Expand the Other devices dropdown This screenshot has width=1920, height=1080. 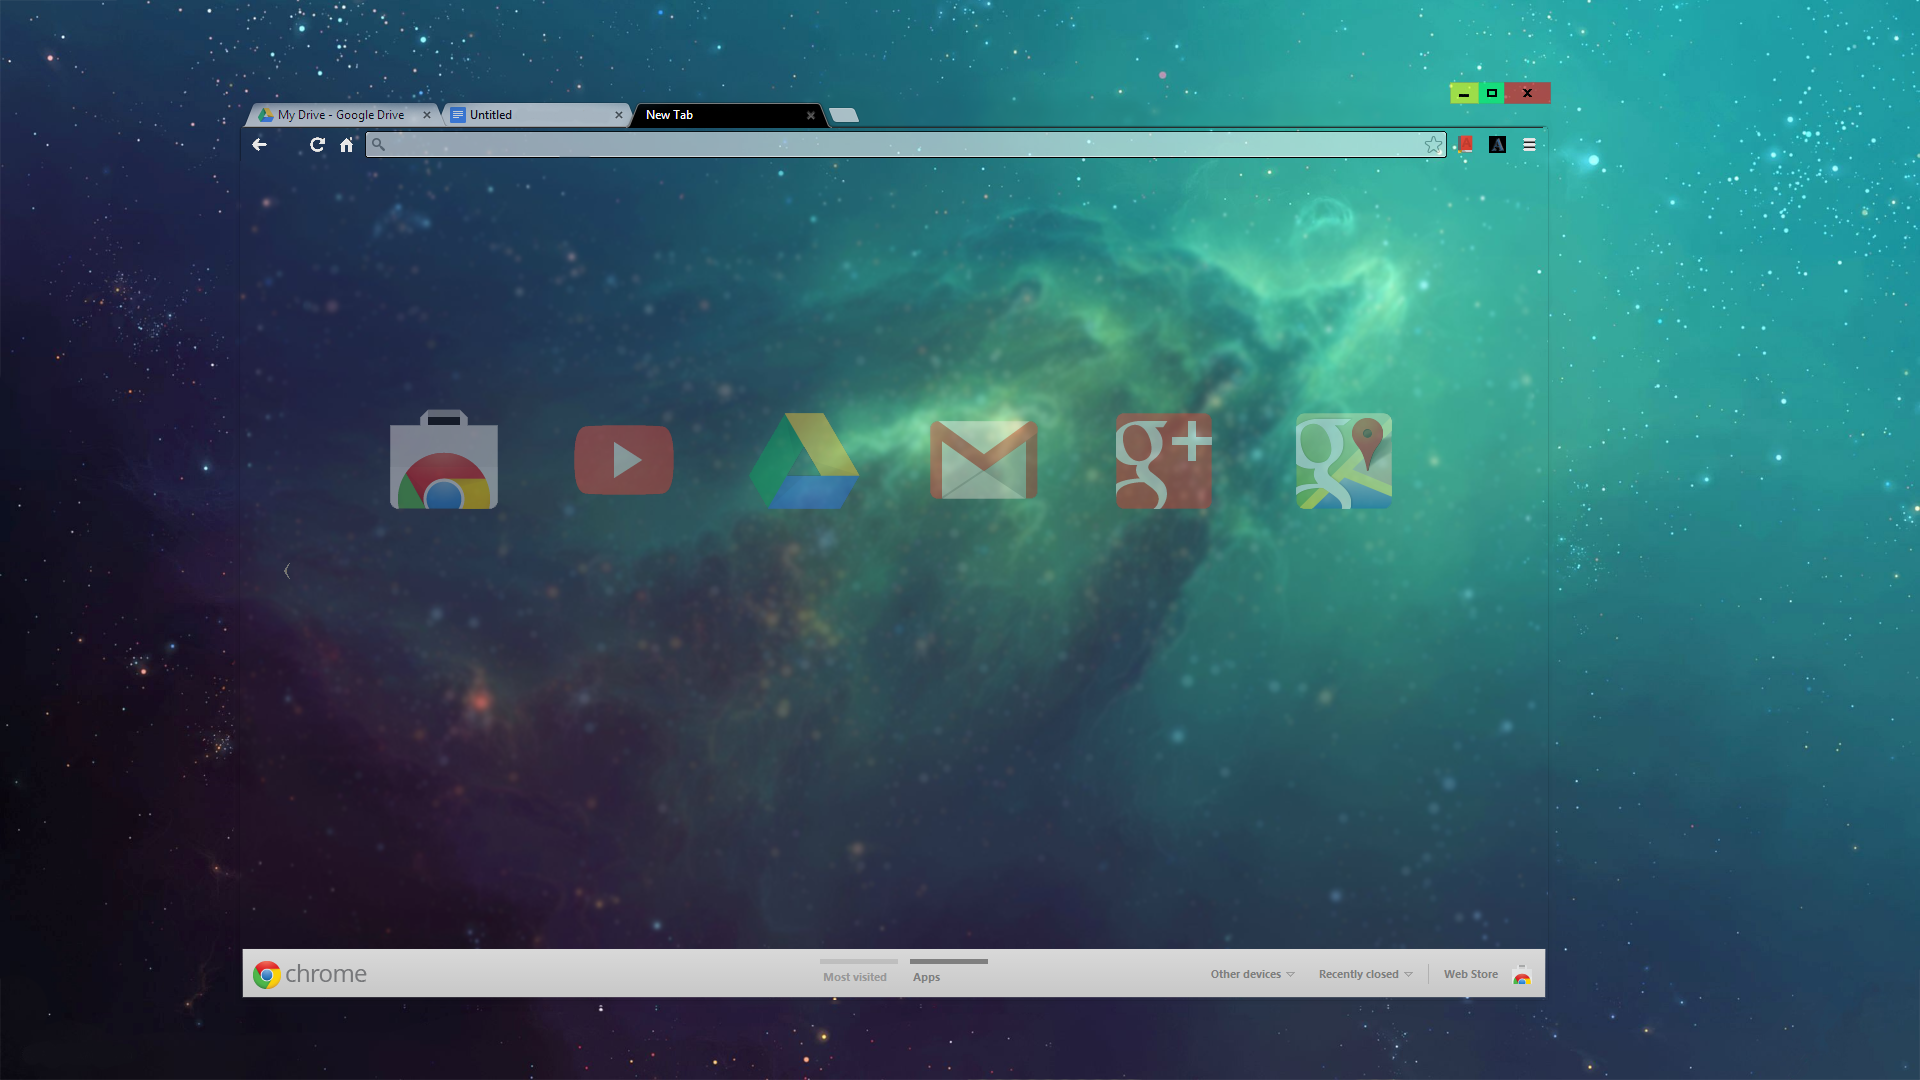(1253, 974)
